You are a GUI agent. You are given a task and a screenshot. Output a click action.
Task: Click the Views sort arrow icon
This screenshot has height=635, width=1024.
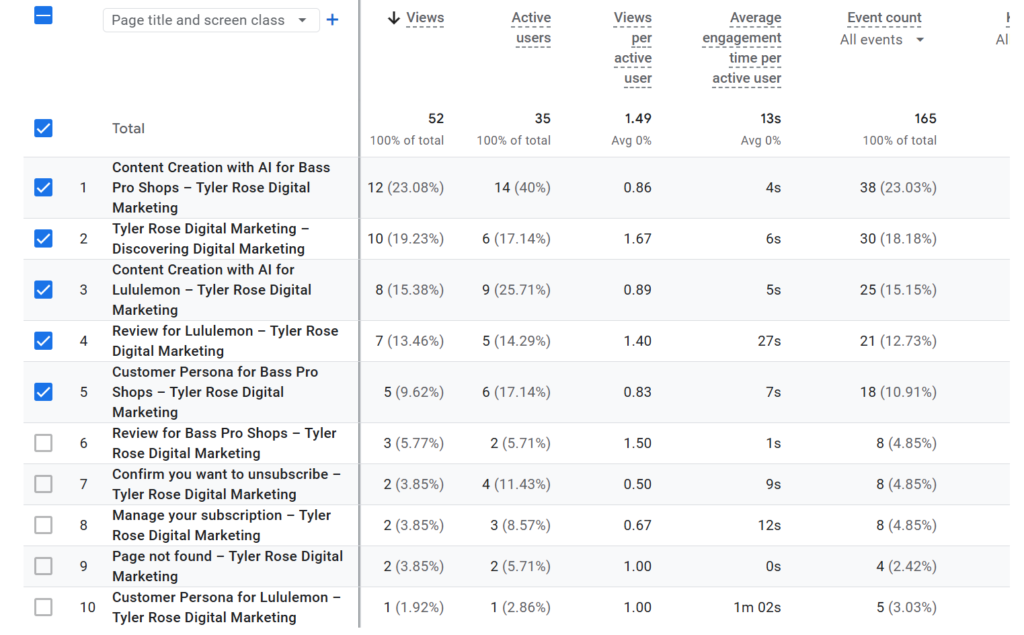tap(393, 18)
